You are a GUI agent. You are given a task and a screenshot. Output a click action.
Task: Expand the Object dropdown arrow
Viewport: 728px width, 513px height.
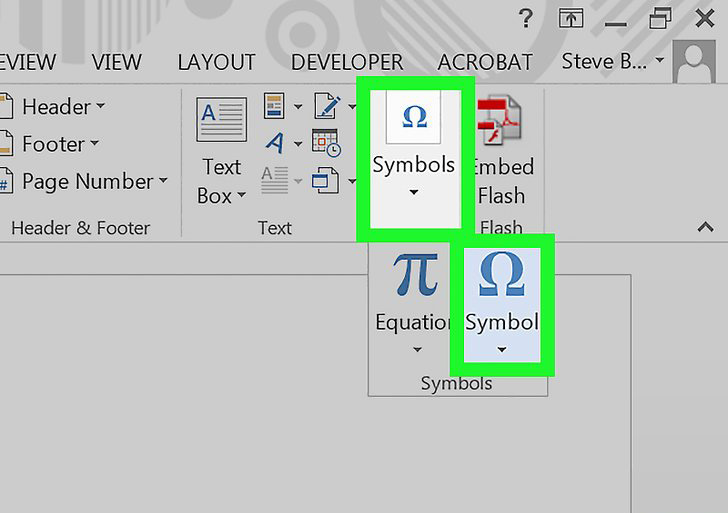coord(352,181)
